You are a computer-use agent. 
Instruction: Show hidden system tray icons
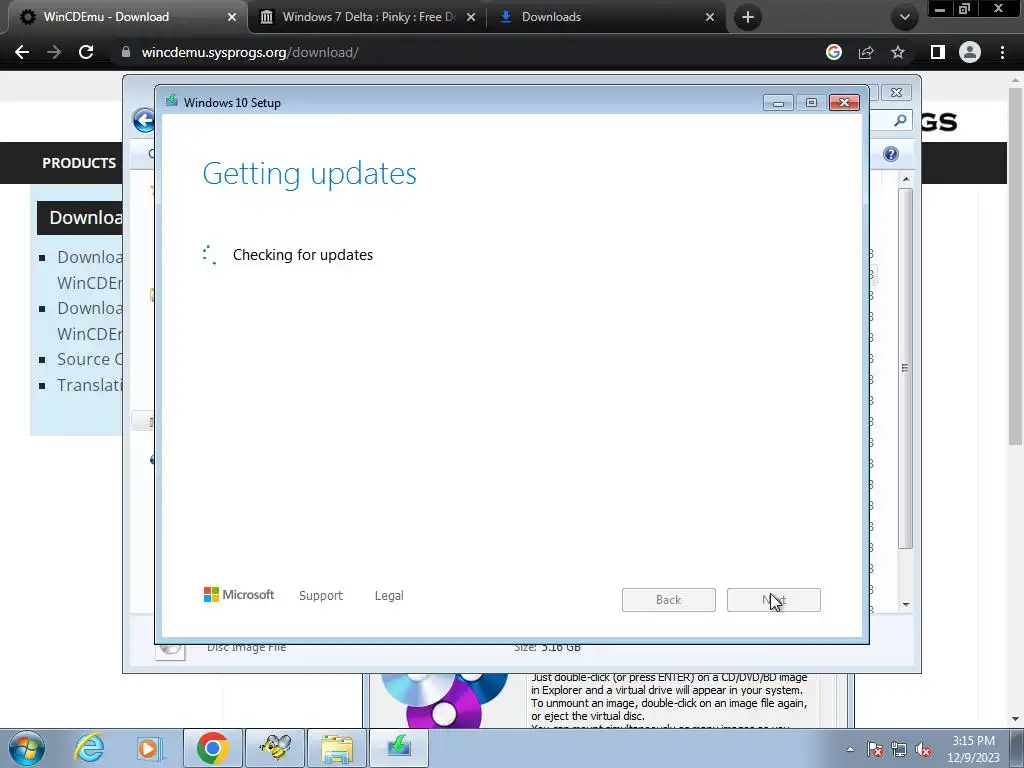click(850, 749)
